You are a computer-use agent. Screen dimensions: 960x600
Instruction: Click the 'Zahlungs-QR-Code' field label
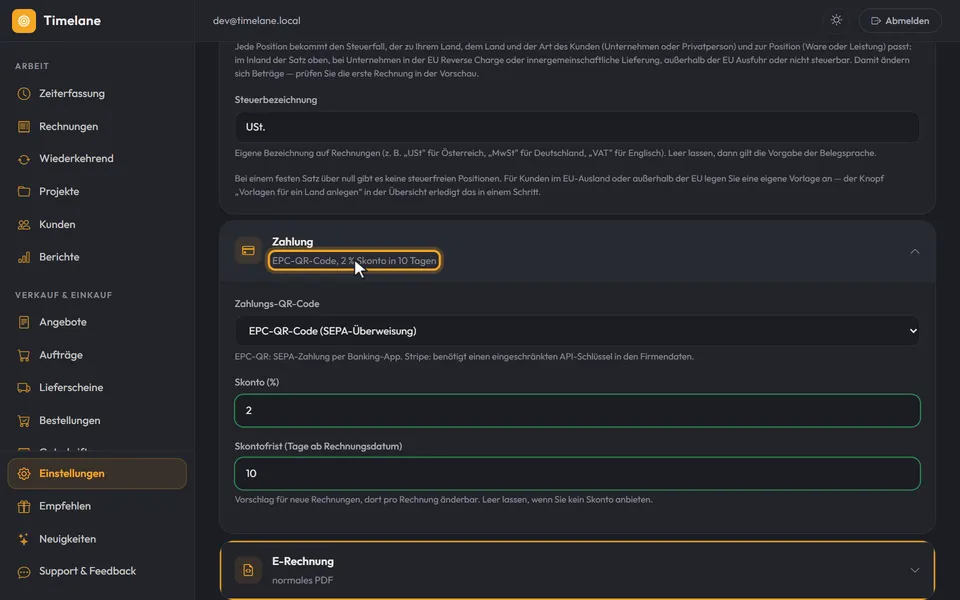coord(277,304)
